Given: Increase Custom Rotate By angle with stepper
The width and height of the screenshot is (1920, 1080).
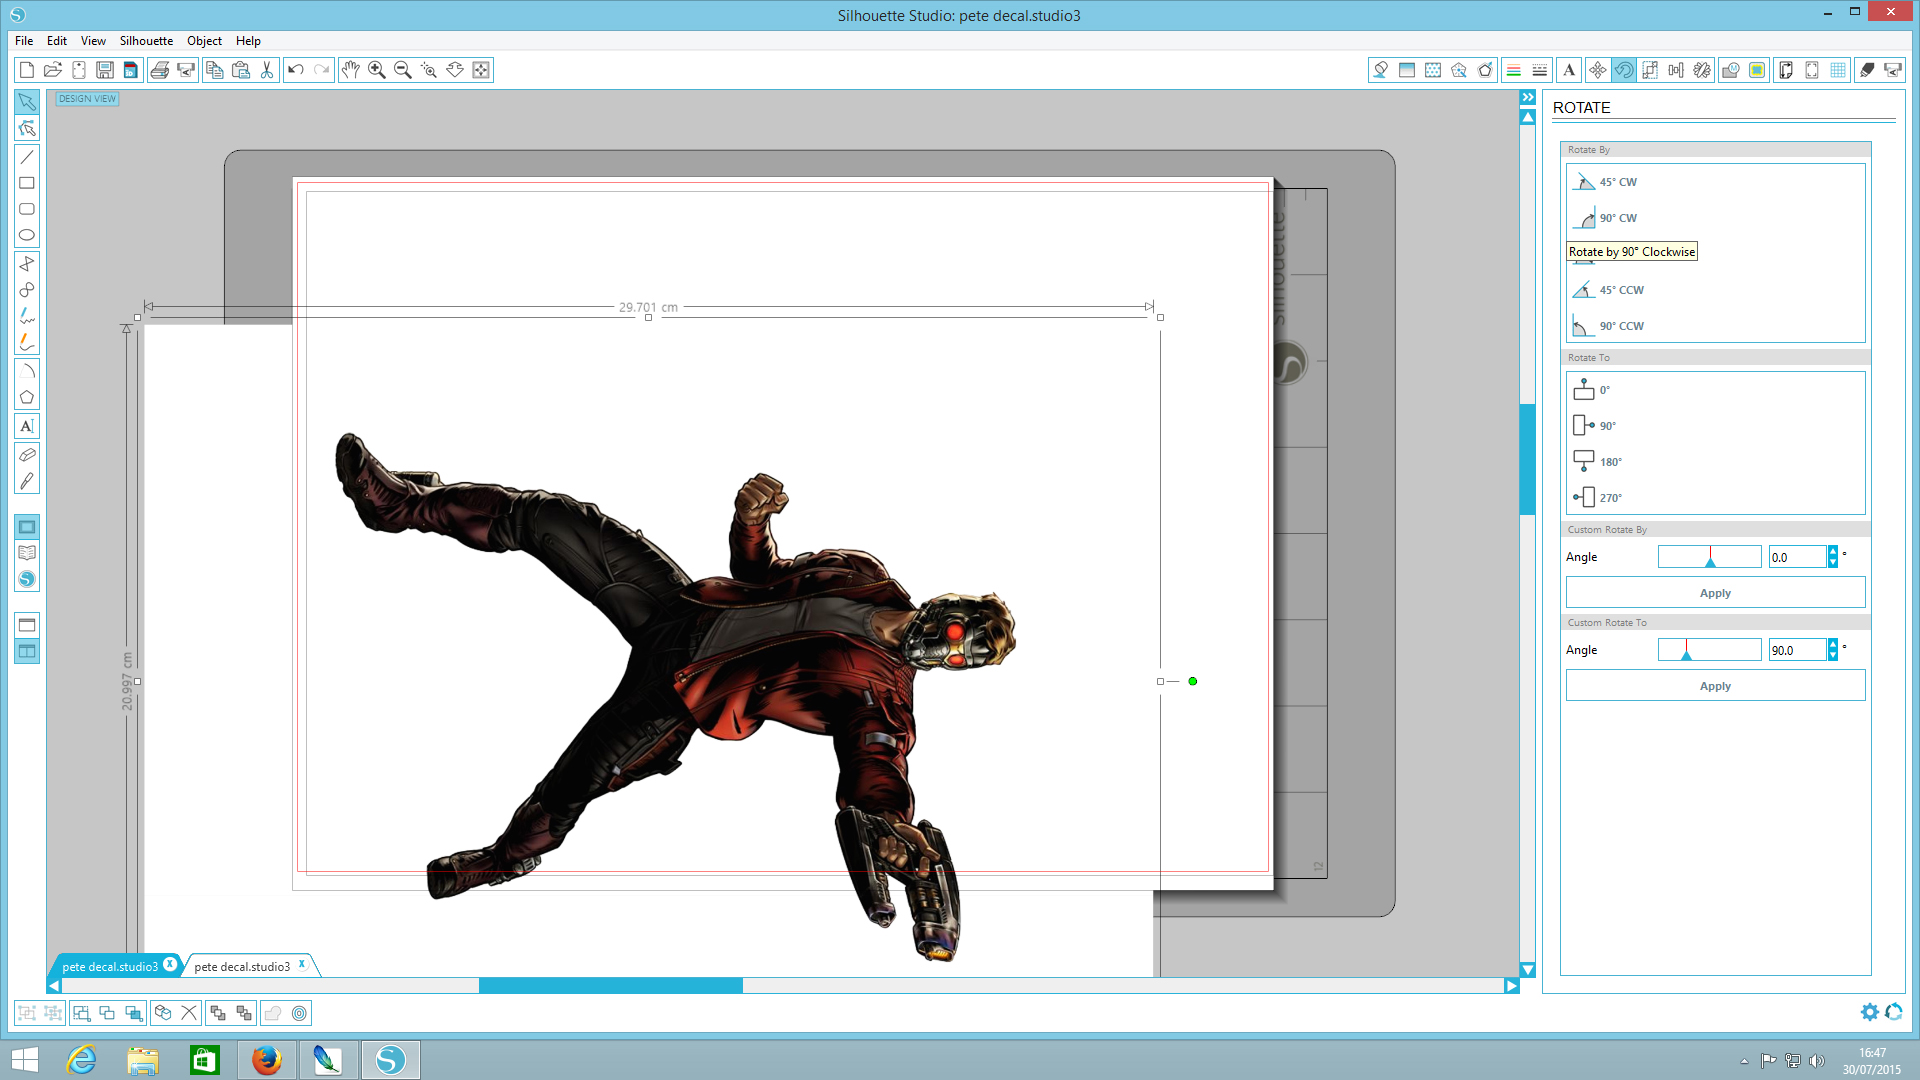Looking at the screenshot, I should (1833, 551).
